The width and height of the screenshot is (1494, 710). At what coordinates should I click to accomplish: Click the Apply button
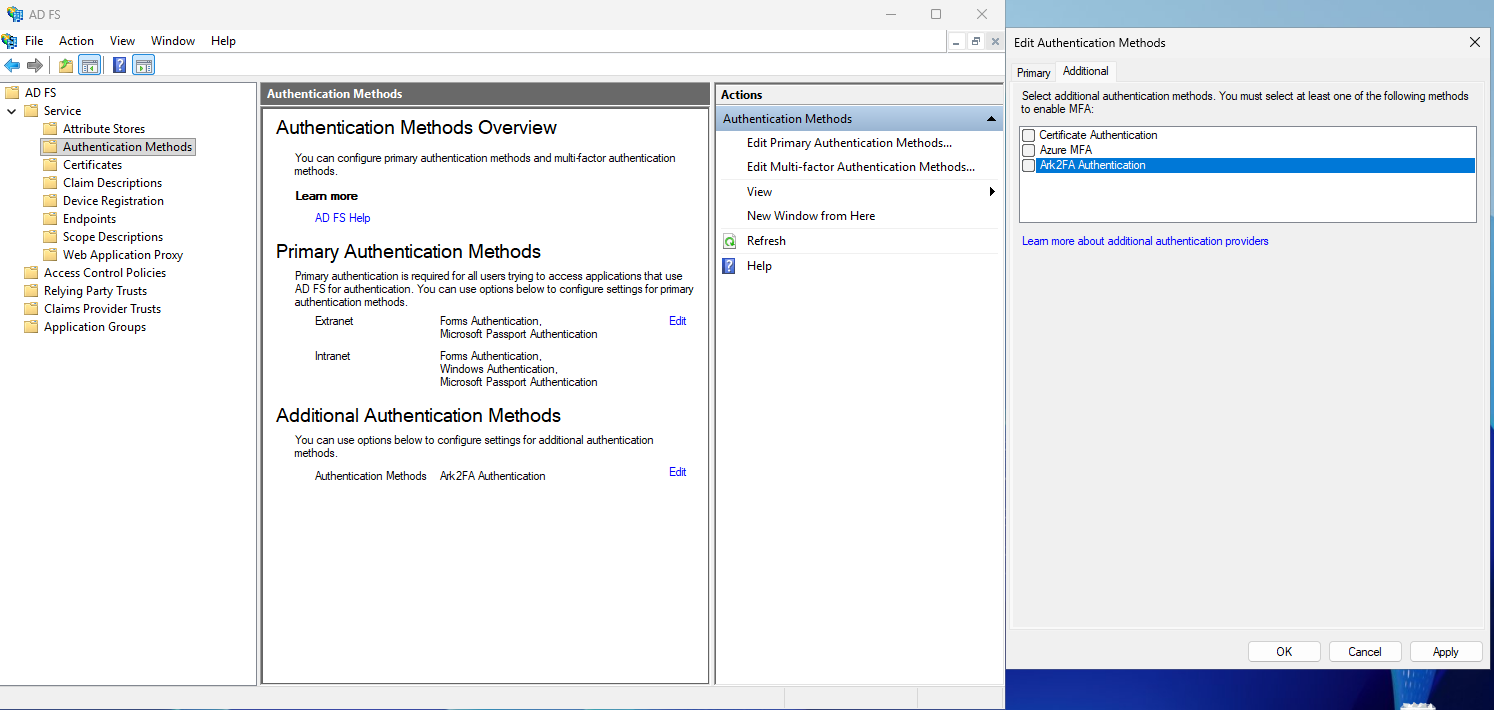[x=1445, y=652]
